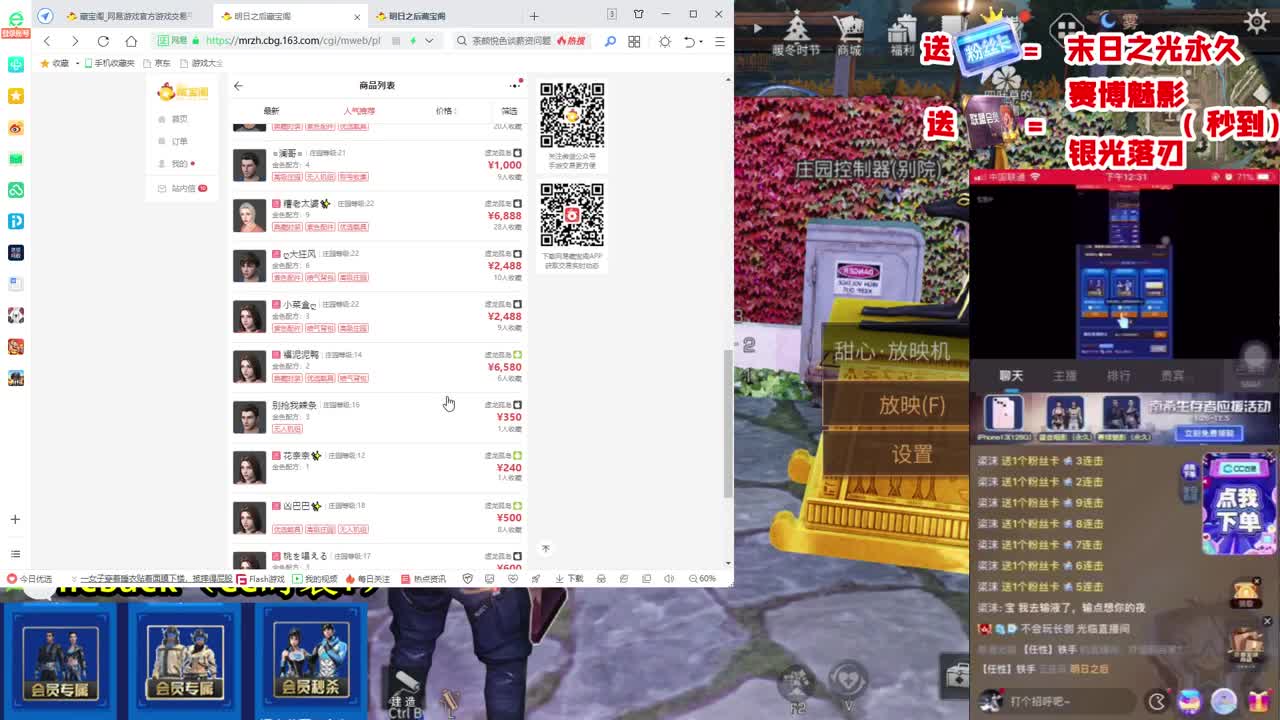Image resolution: width=1280 pixels, height=720 pixels.
Task: Open the ¥350 account listing
Action: (378, 418)
